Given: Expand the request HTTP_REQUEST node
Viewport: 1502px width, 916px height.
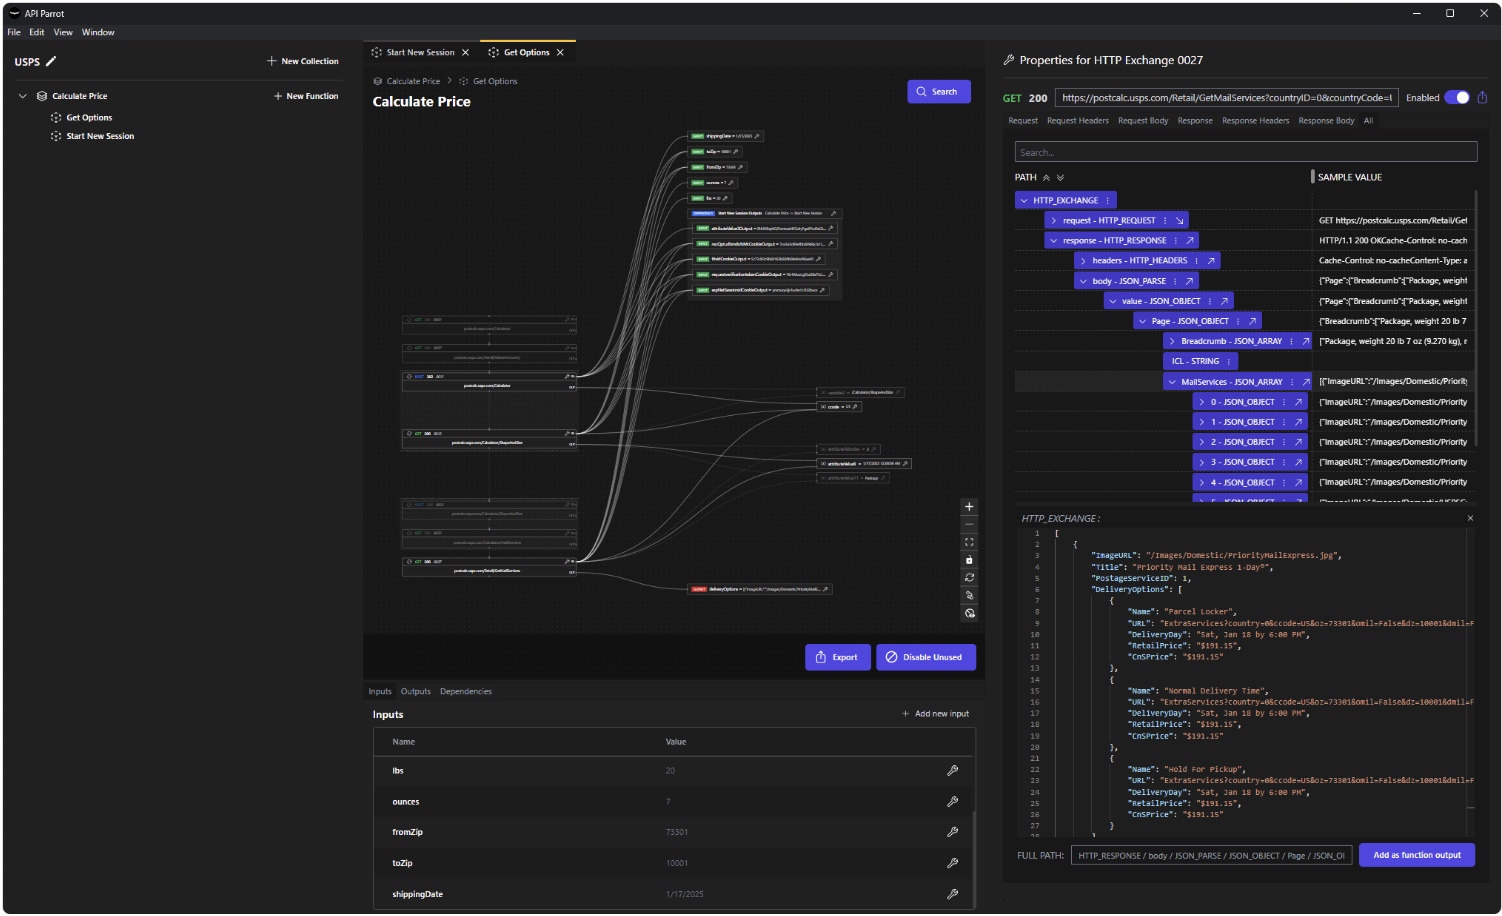Looking at the screenshot, I should coord(1054,221).
